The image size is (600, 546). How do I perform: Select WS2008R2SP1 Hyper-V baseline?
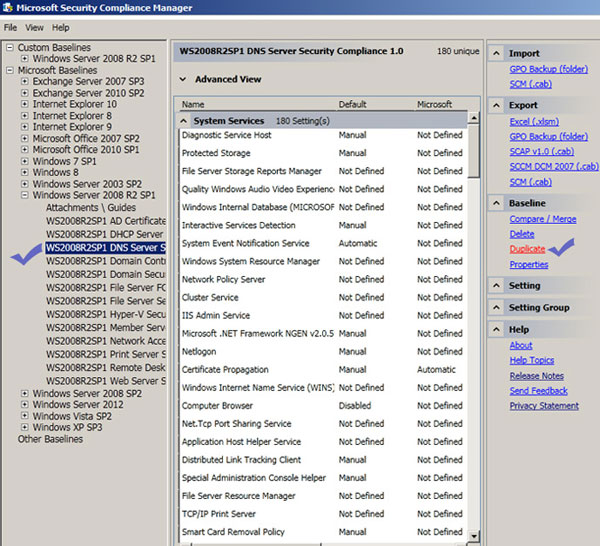106,314
